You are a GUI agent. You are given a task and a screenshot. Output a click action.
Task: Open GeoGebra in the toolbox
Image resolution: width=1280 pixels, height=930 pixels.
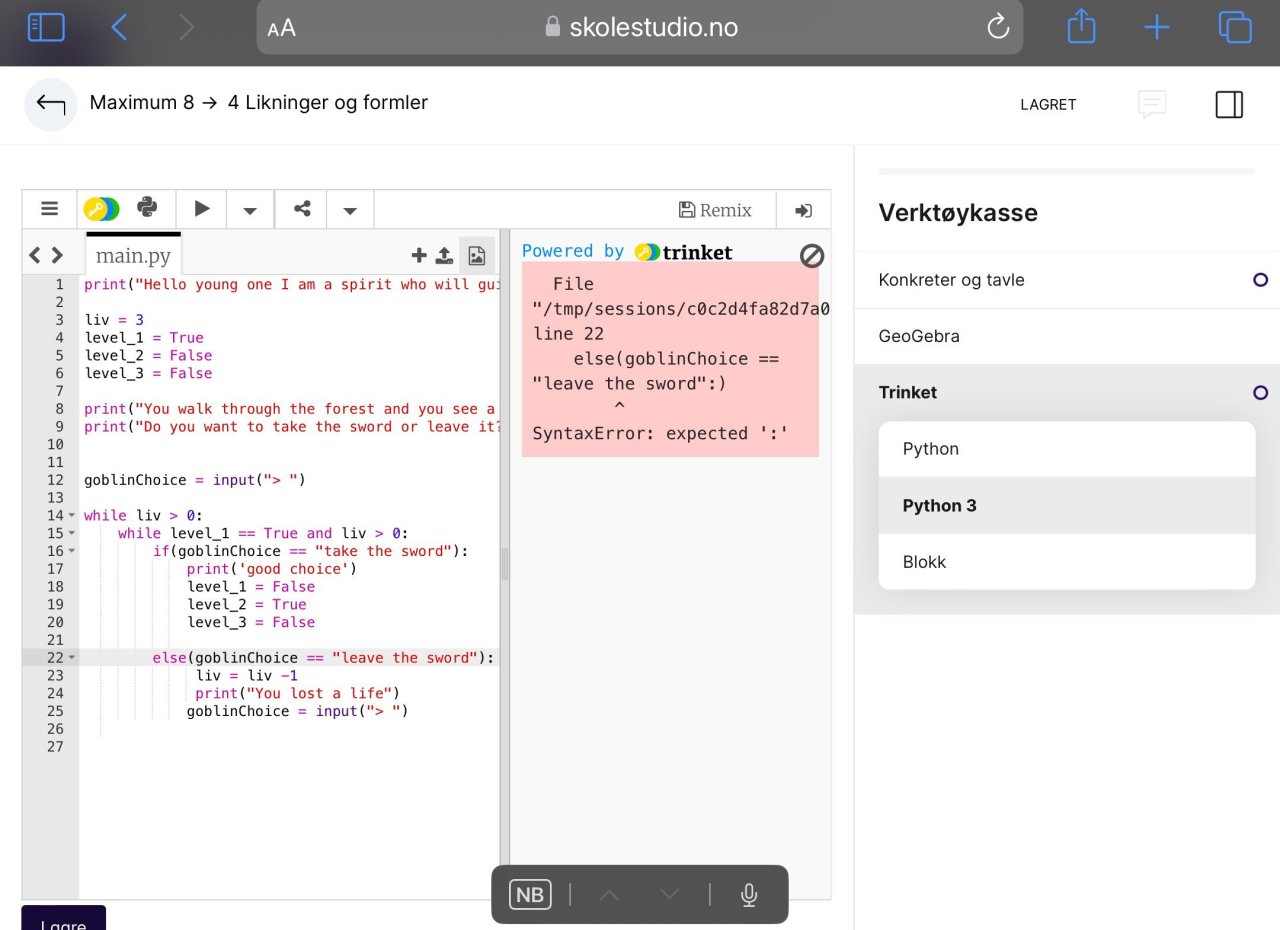tap(919, 336)
